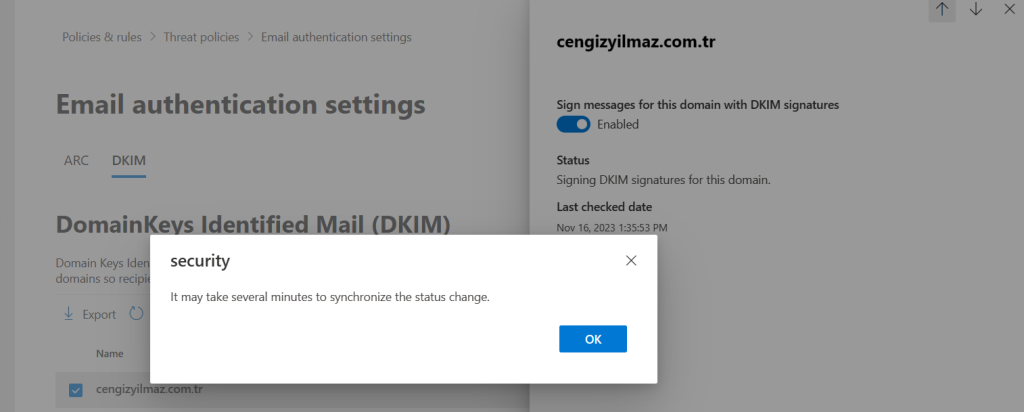Click the up arrow for previous domain
The image size is (1024, 412).
[942, 9]
